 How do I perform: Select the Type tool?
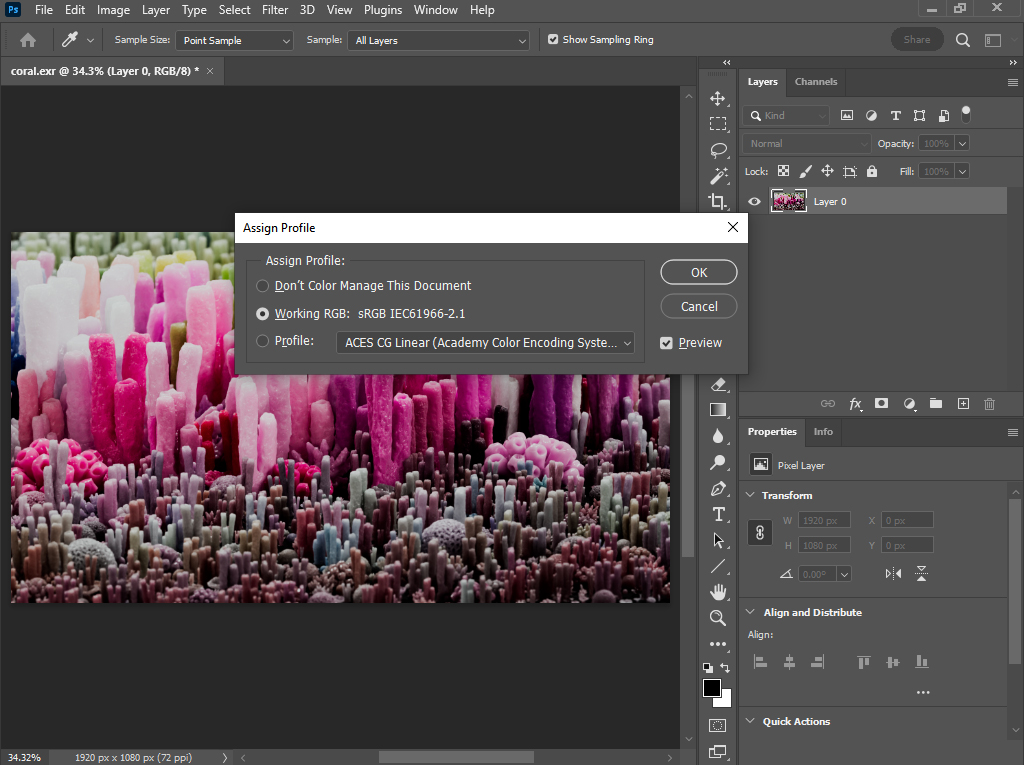(x=718, y=514)
